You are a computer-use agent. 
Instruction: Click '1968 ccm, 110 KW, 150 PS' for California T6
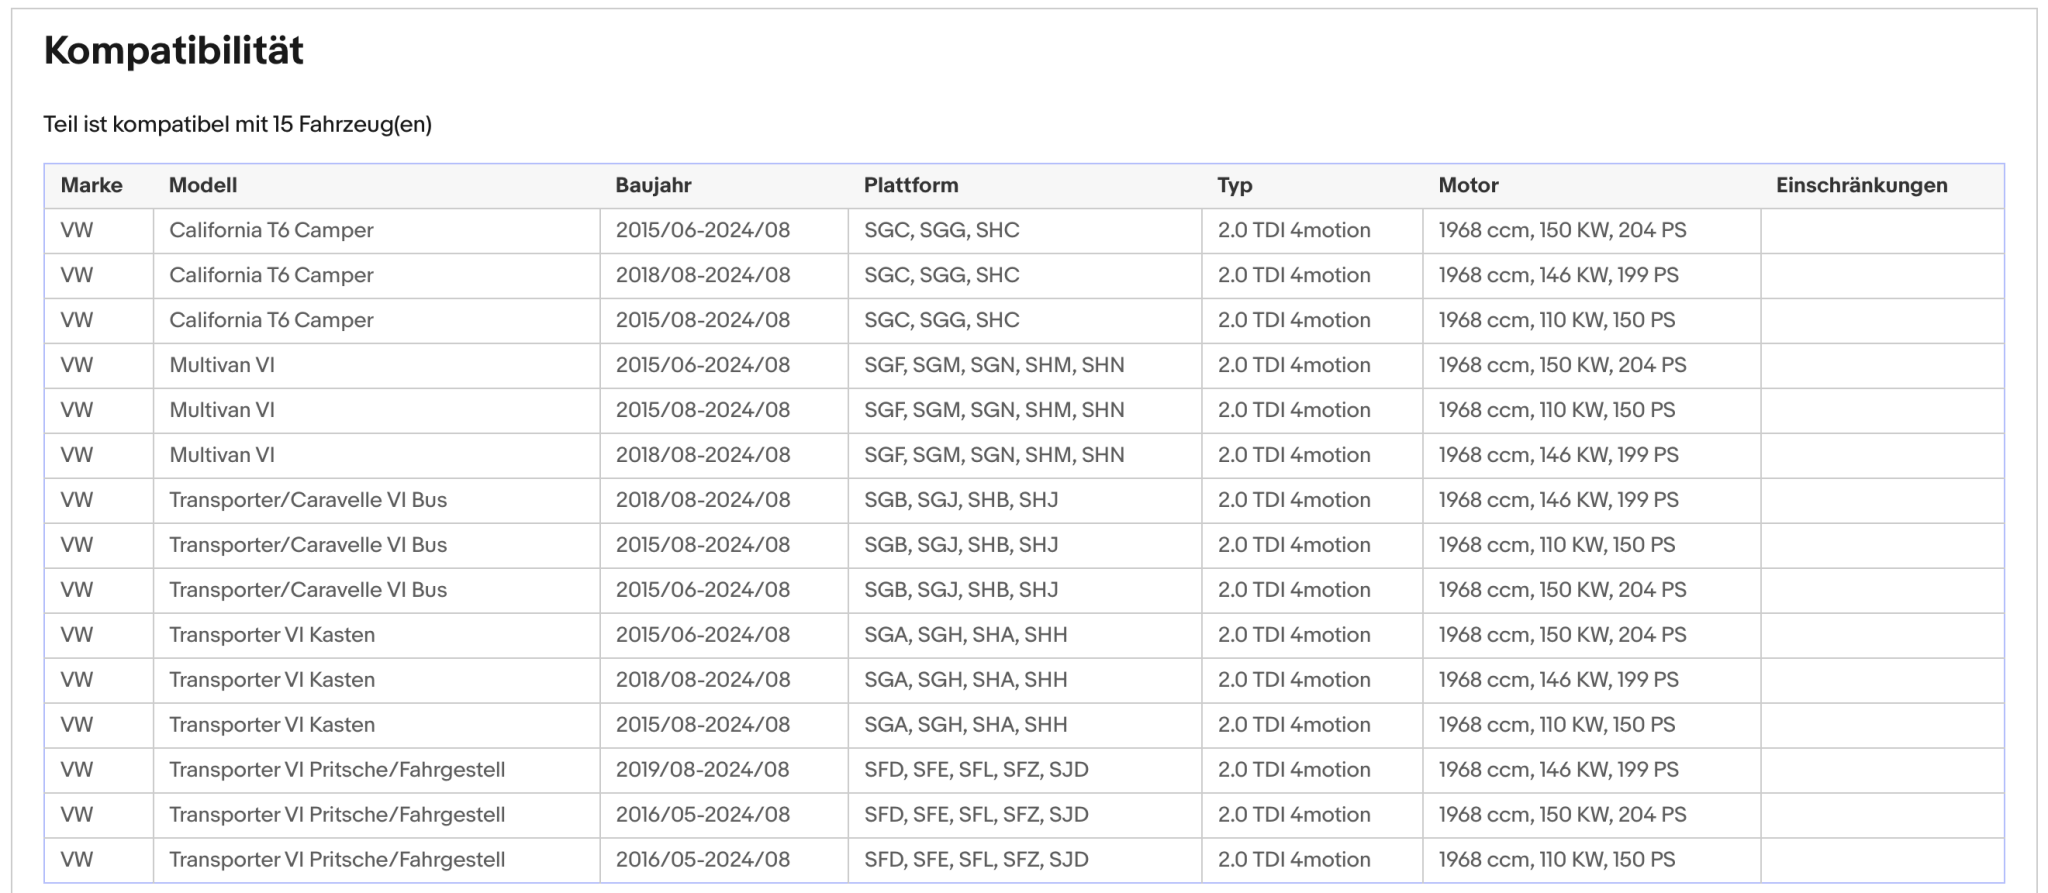click(x=1556, y=320)
